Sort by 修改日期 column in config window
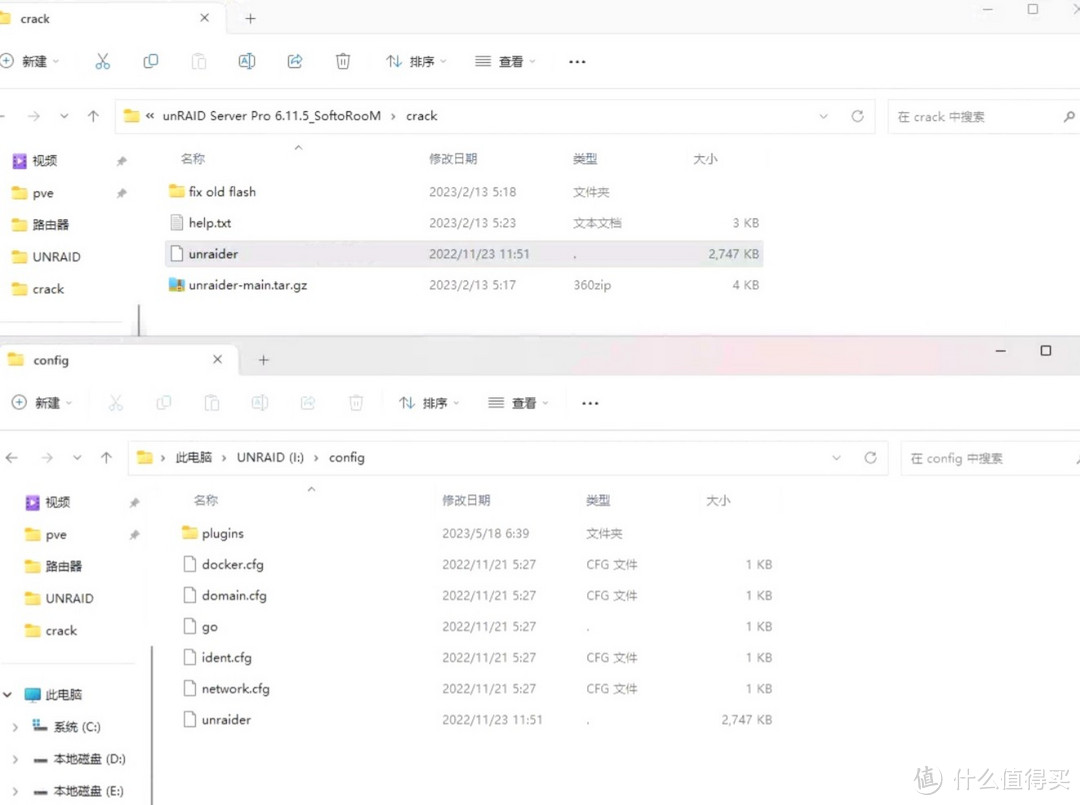 (466, 500)
